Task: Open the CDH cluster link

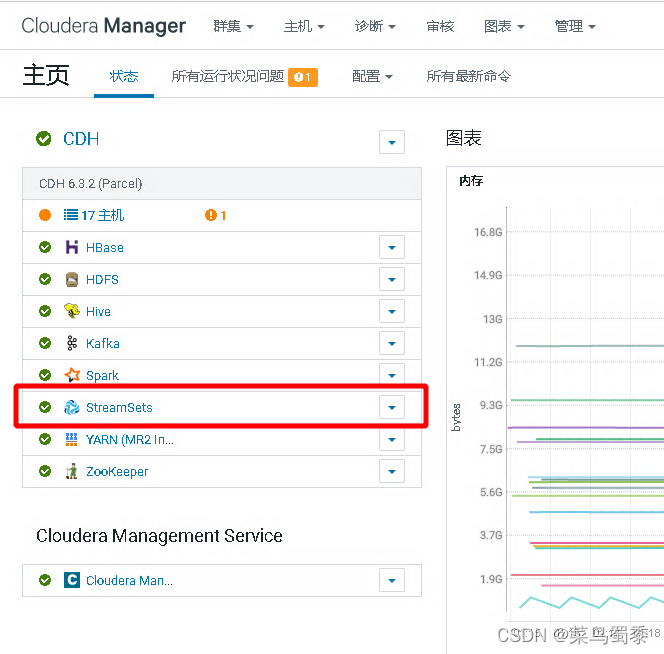Action: coord(81,139)
